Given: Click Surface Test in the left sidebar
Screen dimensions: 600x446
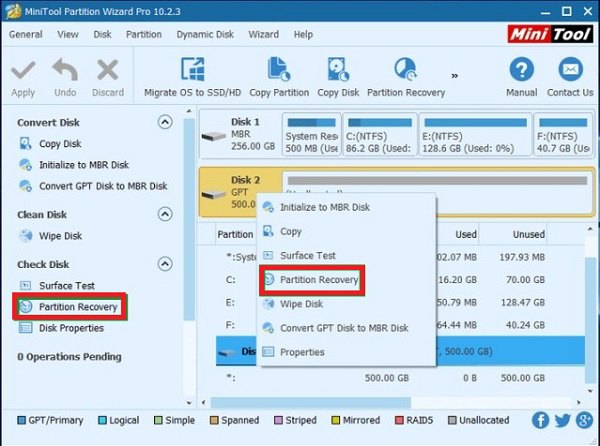Looking at the screenshot, I should pos(67,286).
